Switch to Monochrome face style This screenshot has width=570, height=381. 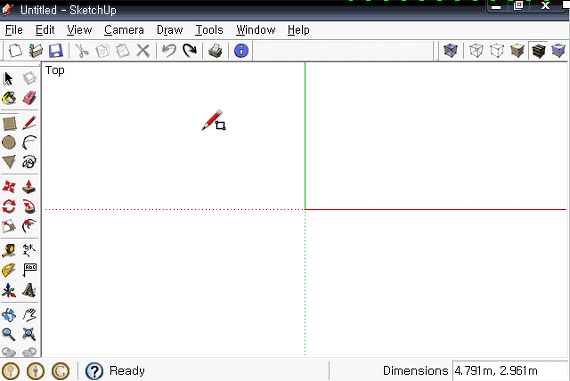tap(558, 51)
